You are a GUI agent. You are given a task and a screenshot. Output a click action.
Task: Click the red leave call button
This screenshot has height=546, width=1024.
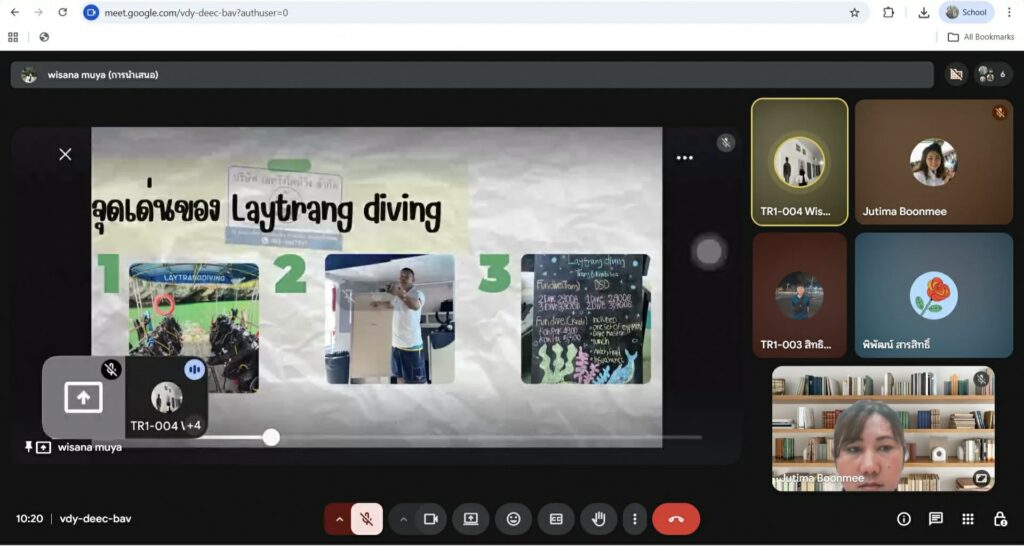676,519
